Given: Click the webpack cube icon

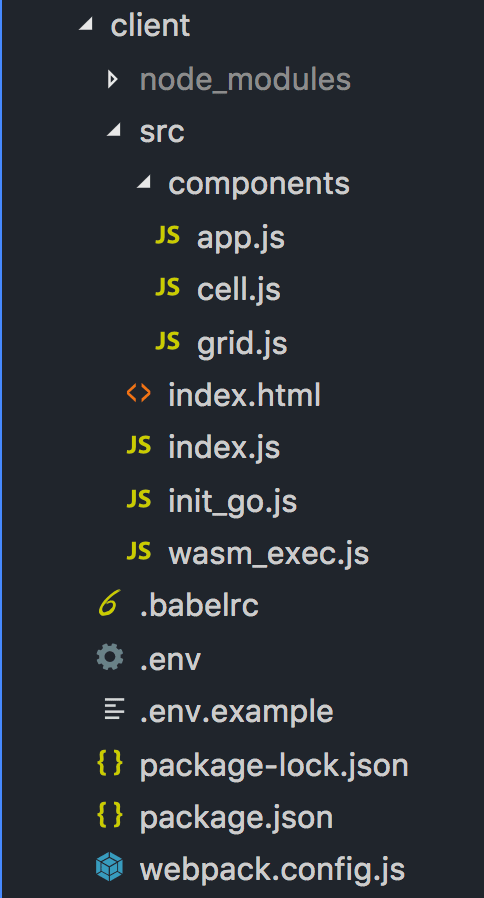Looking at the screenshot, I should (109, 867).
